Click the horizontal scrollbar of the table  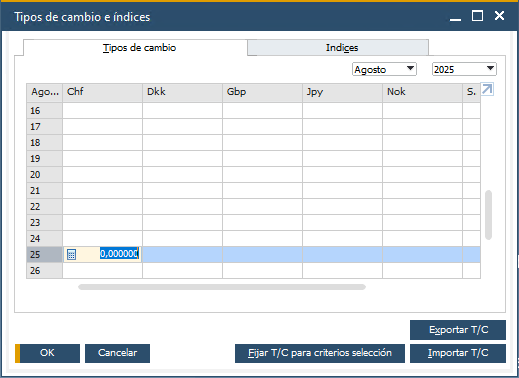point(222,287)
